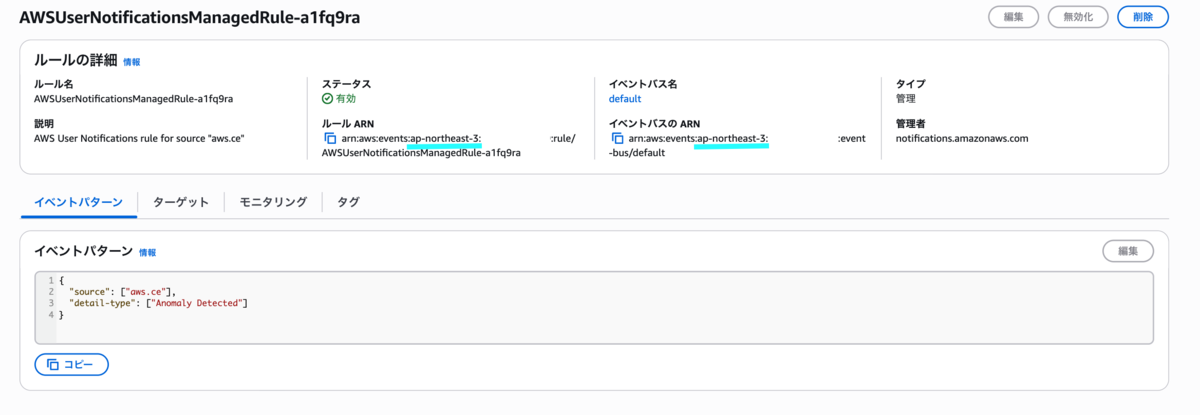Screen dimensions: 1200x415
Task: Copy the rule ARN using its copy icon
Action: click(329, 138)
